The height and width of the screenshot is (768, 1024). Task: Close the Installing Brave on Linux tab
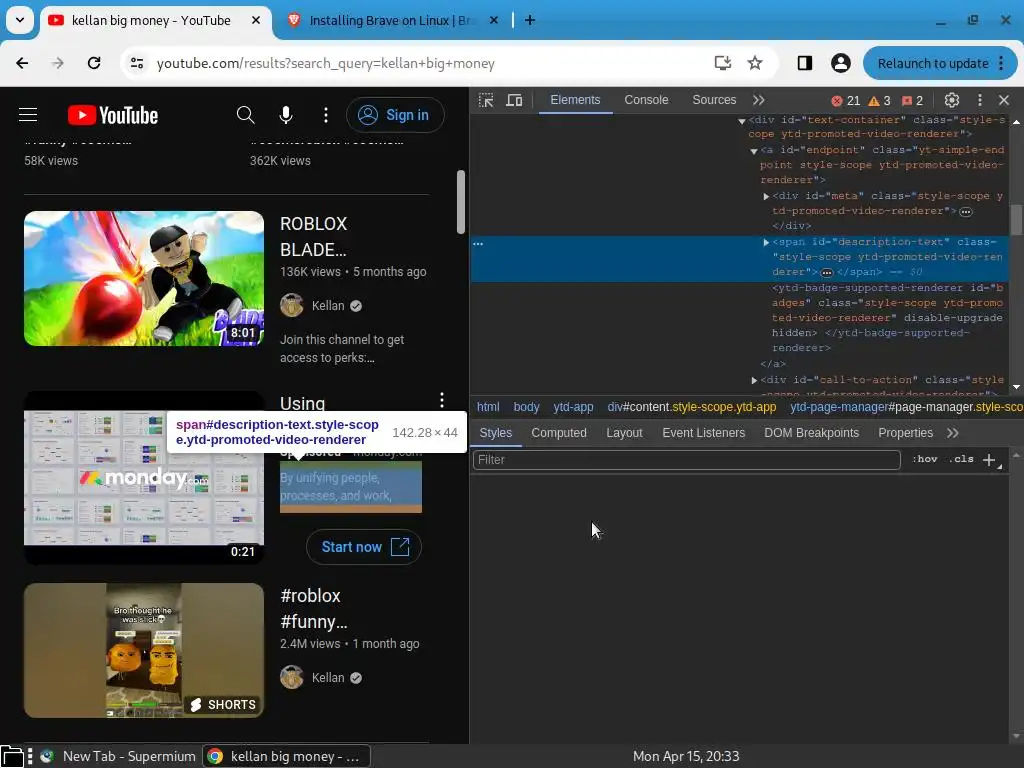coord(494,20)
